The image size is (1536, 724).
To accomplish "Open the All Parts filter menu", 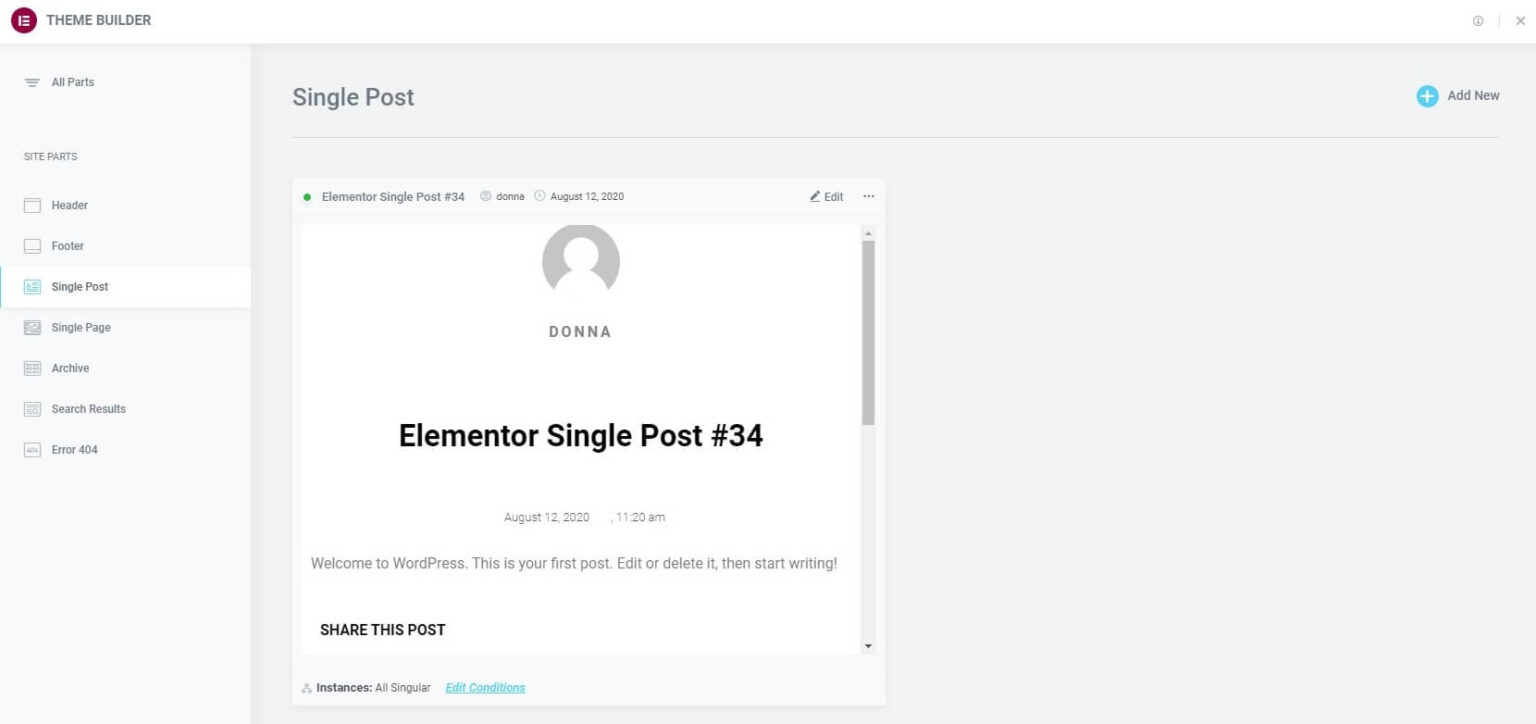I will tap(72, 82).
